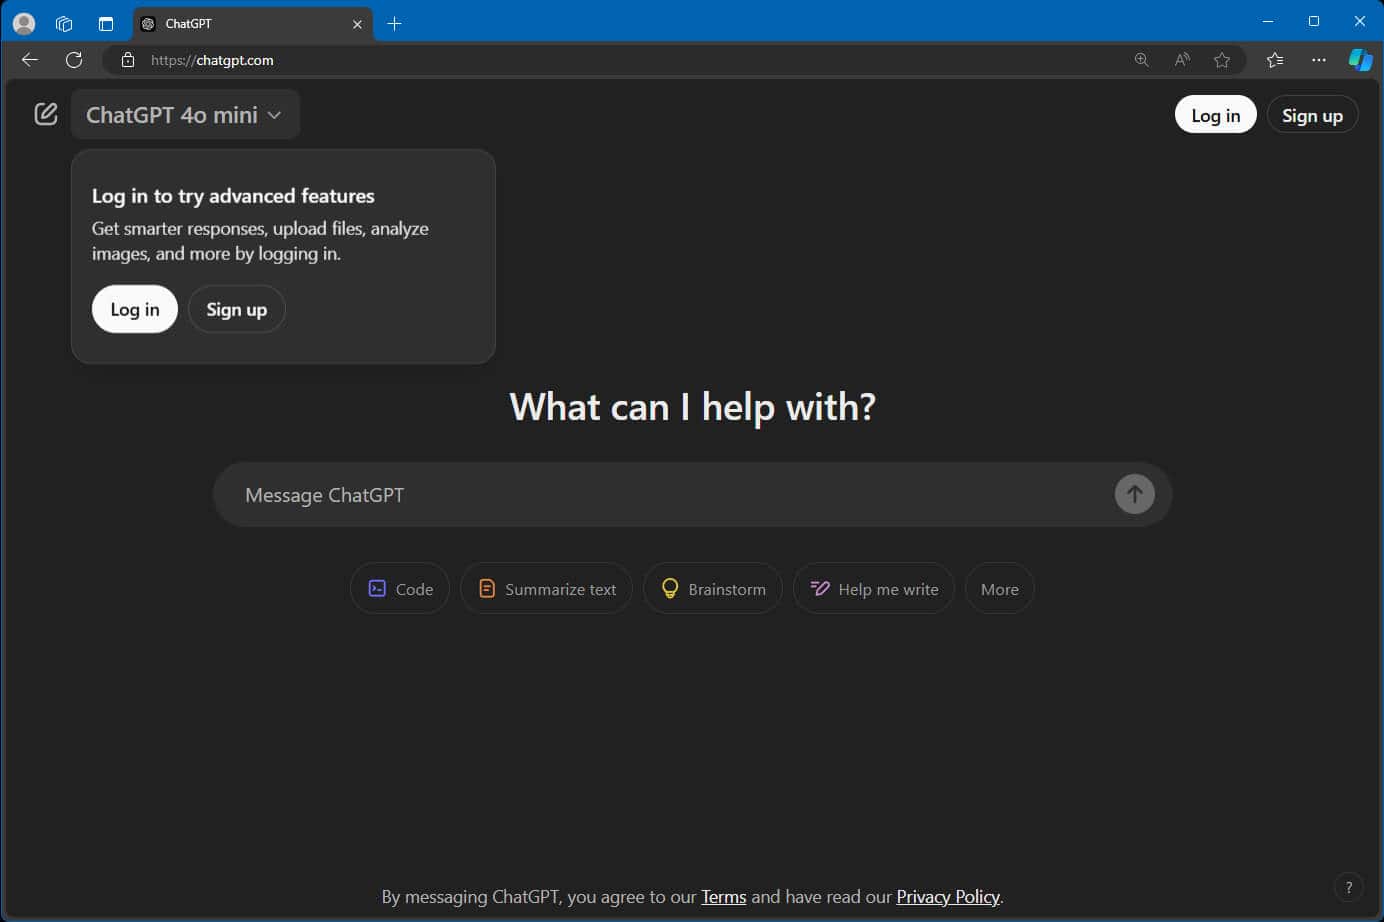
Task: Open the Privacy Policy link
Action: (947, 897)
